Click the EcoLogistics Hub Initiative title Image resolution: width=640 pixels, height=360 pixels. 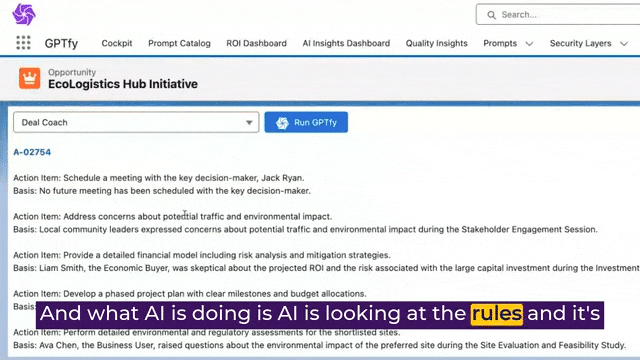click(x=123, y=84)
